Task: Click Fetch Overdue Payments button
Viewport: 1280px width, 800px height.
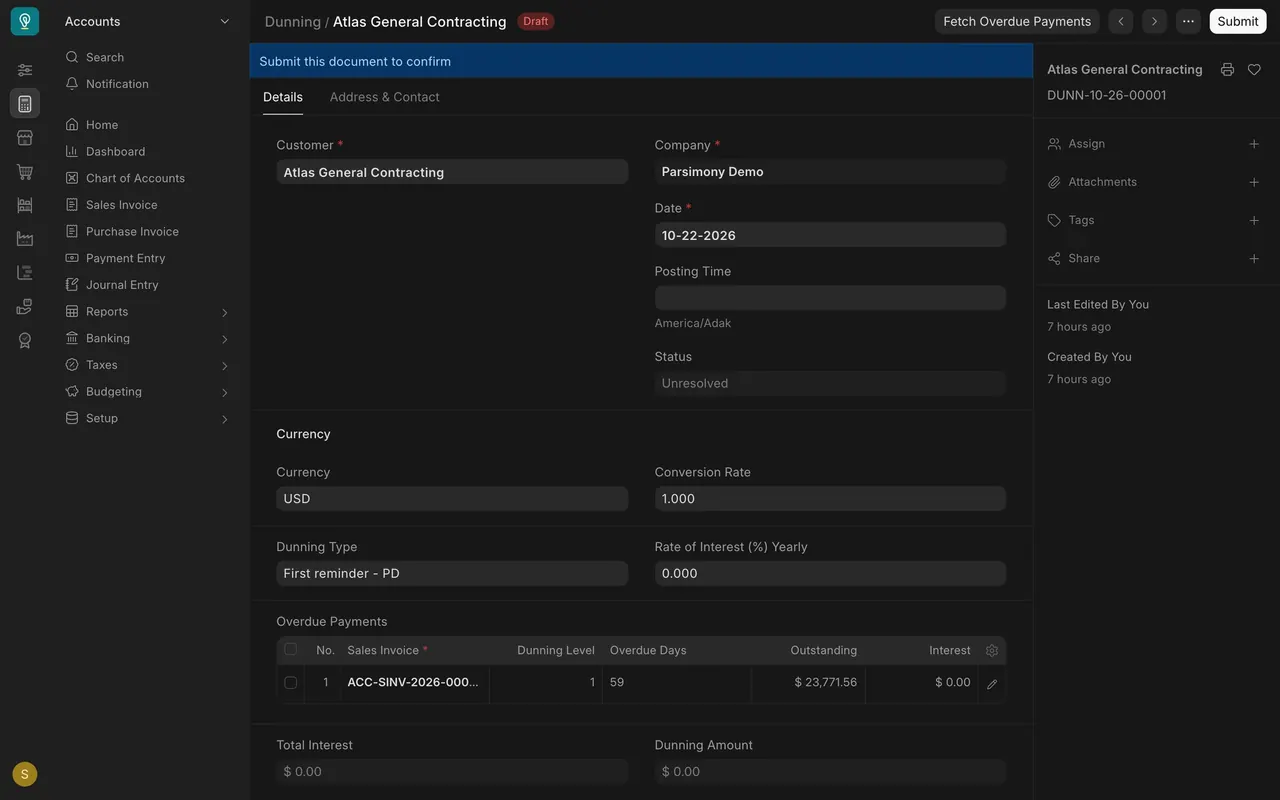Action: [x=1017, y=21]
